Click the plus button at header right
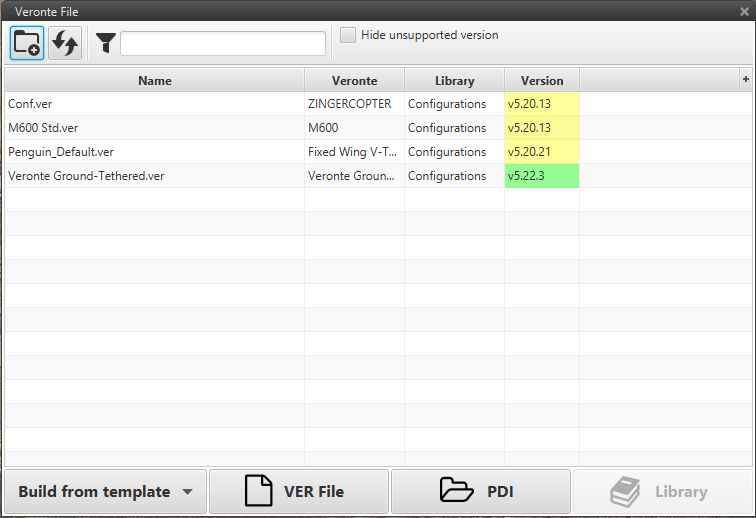Screen dimensions: 756x518 pyautogui.click(x=746, y=79)
